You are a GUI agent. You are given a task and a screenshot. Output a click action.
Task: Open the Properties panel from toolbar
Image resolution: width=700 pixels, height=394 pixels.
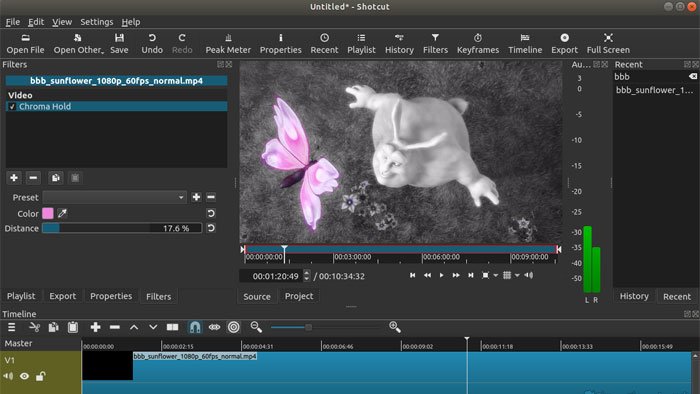pyautogui.click(x=280, y=44)
